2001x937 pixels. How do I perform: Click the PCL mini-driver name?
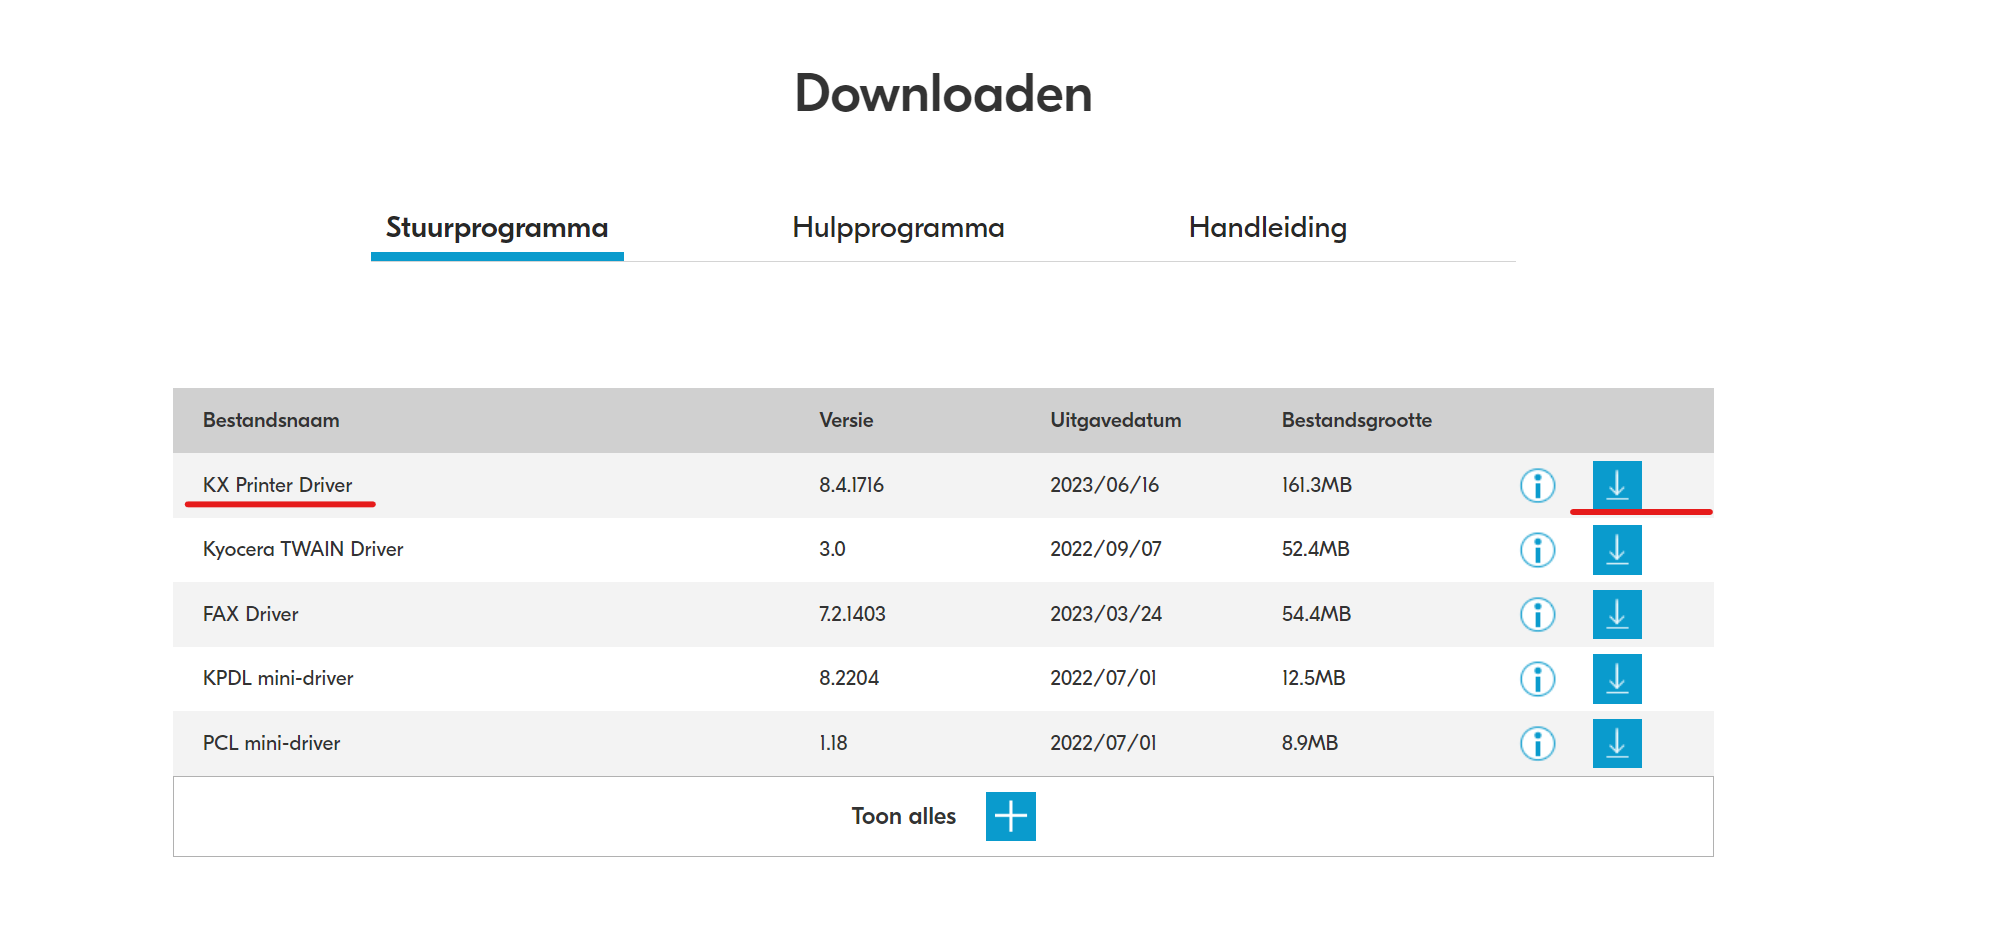[271, 743]
